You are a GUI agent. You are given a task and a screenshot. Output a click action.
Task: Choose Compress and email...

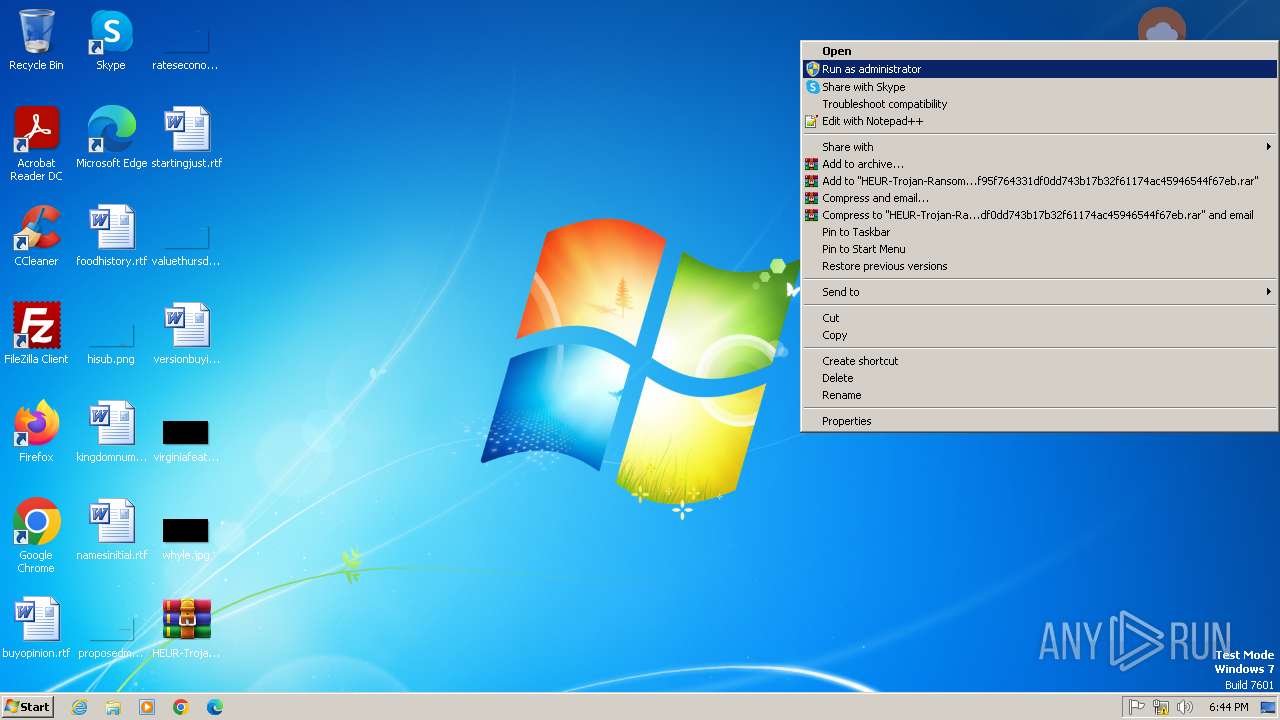point(1040,198)
